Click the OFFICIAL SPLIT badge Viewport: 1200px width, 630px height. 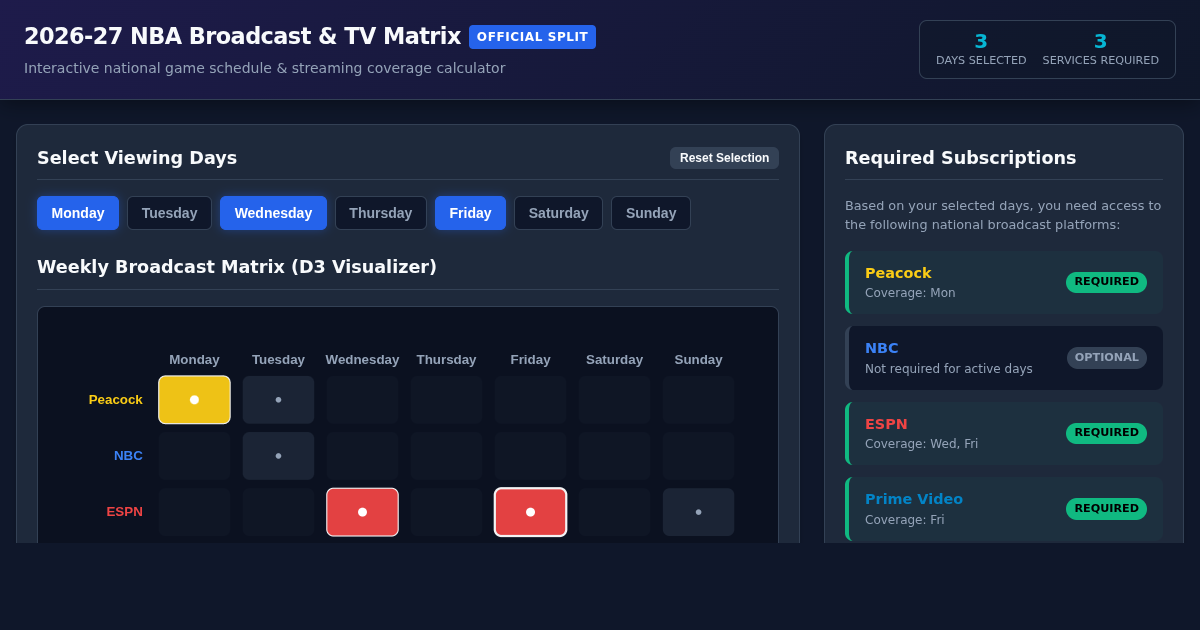pyautogui.click(x=532, y=37)
